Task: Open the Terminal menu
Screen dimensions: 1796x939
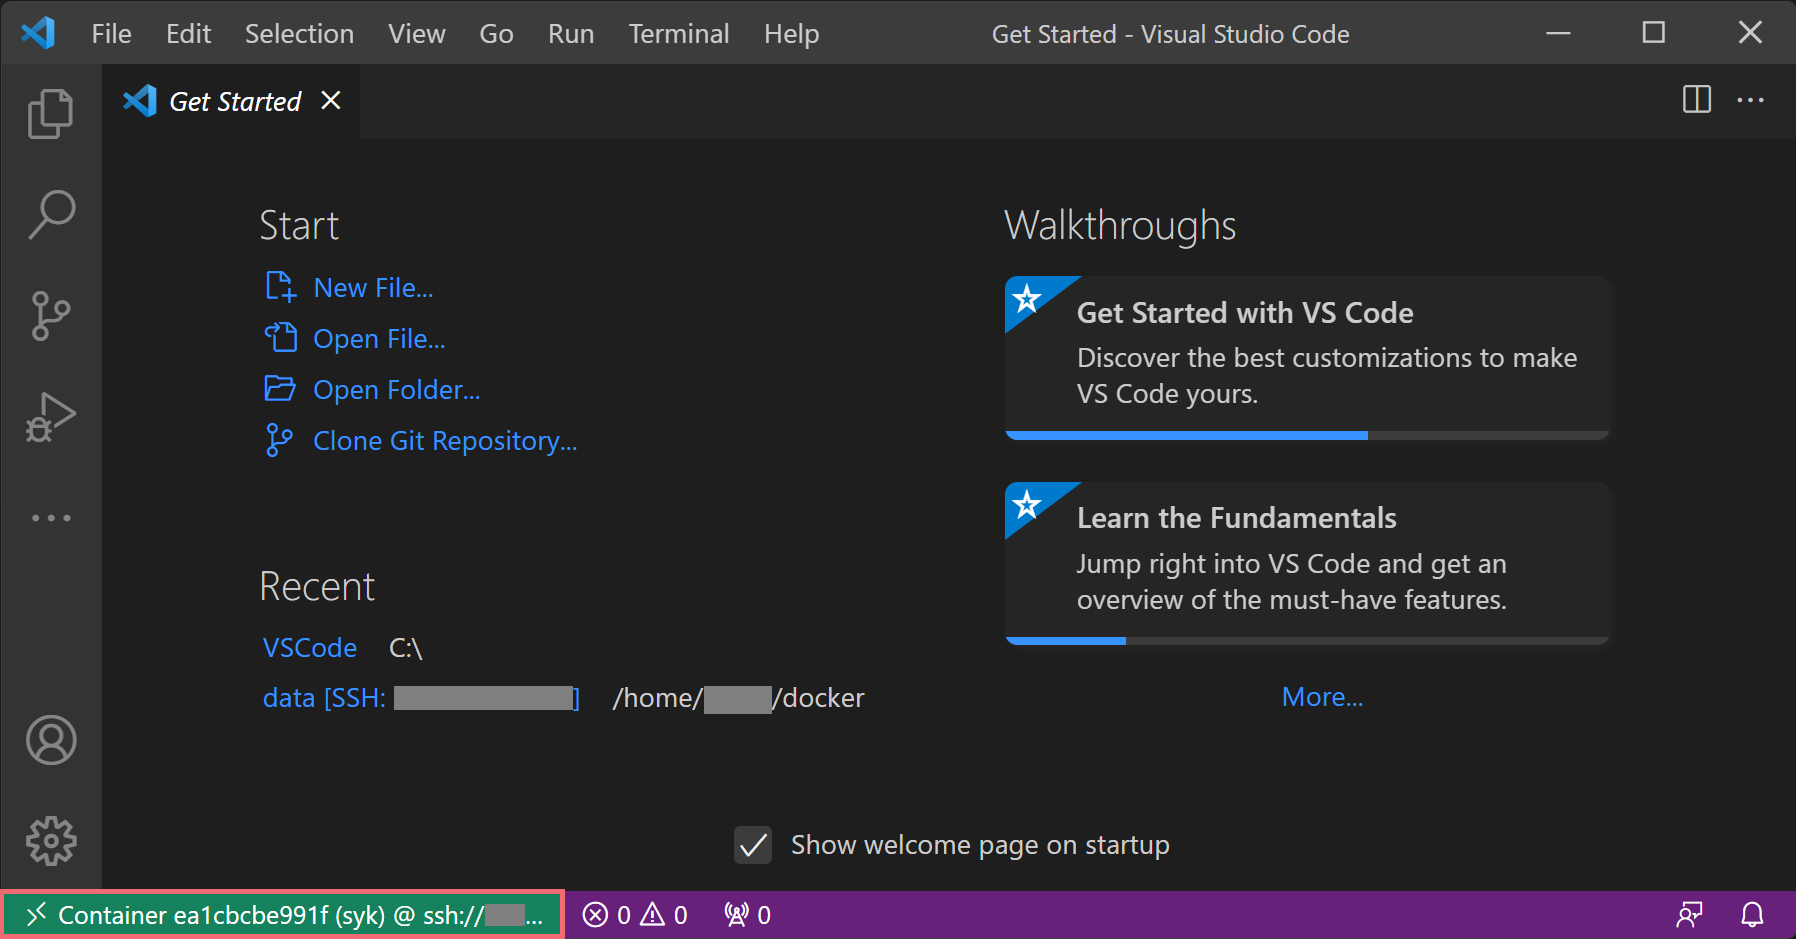Action: [679, 34]
